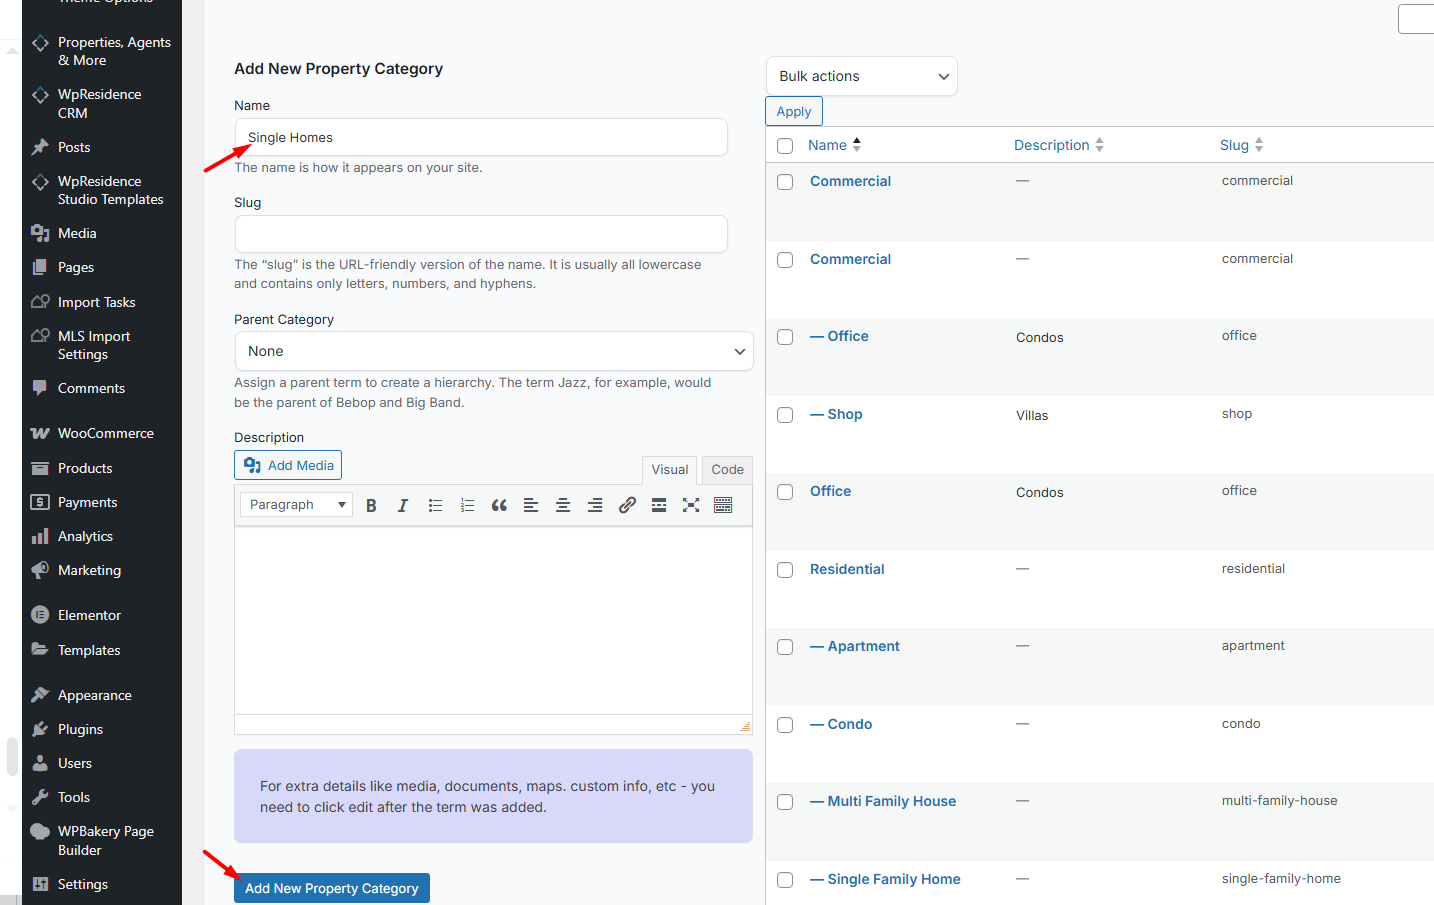The width and height of the screenshot is (1434, 905).
Task: Enable fullscreen editor mode
Action: pyautogui.click(x=691, y=505)
